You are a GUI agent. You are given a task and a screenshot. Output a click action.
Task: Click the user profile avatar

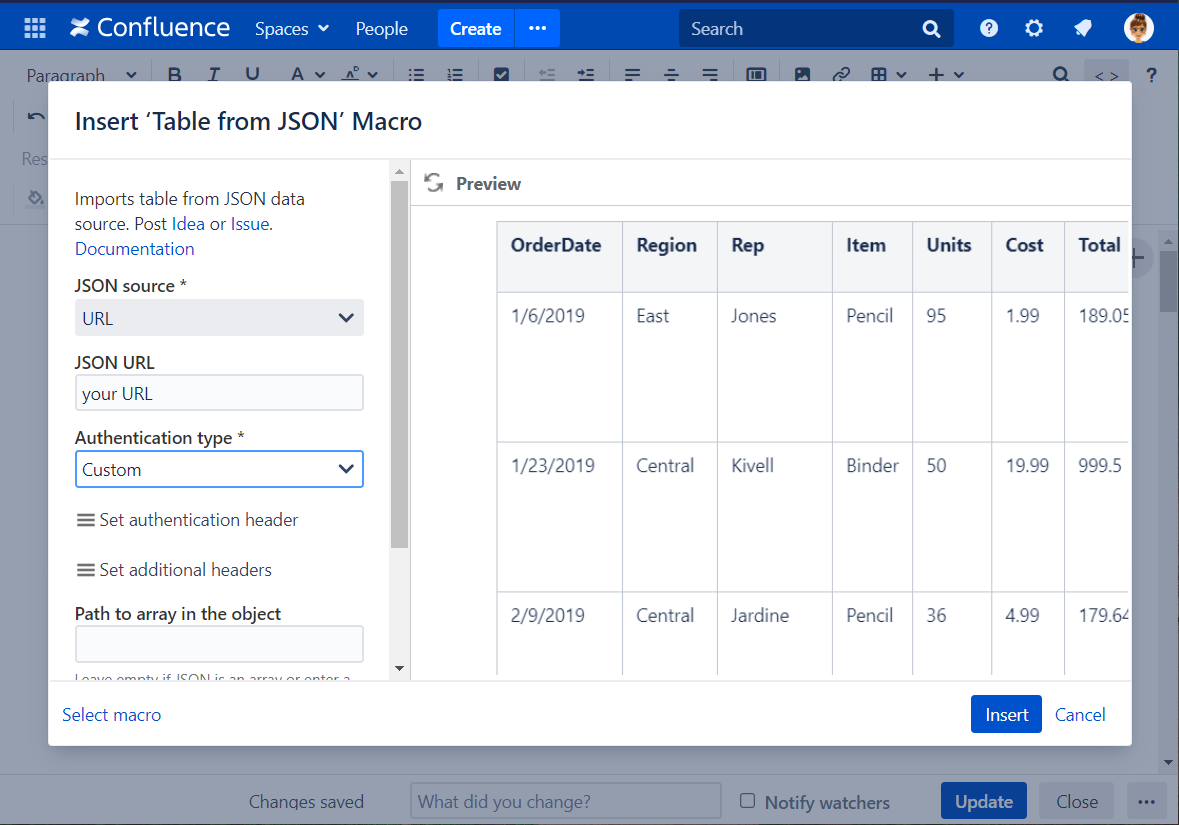pos(1138,28)
